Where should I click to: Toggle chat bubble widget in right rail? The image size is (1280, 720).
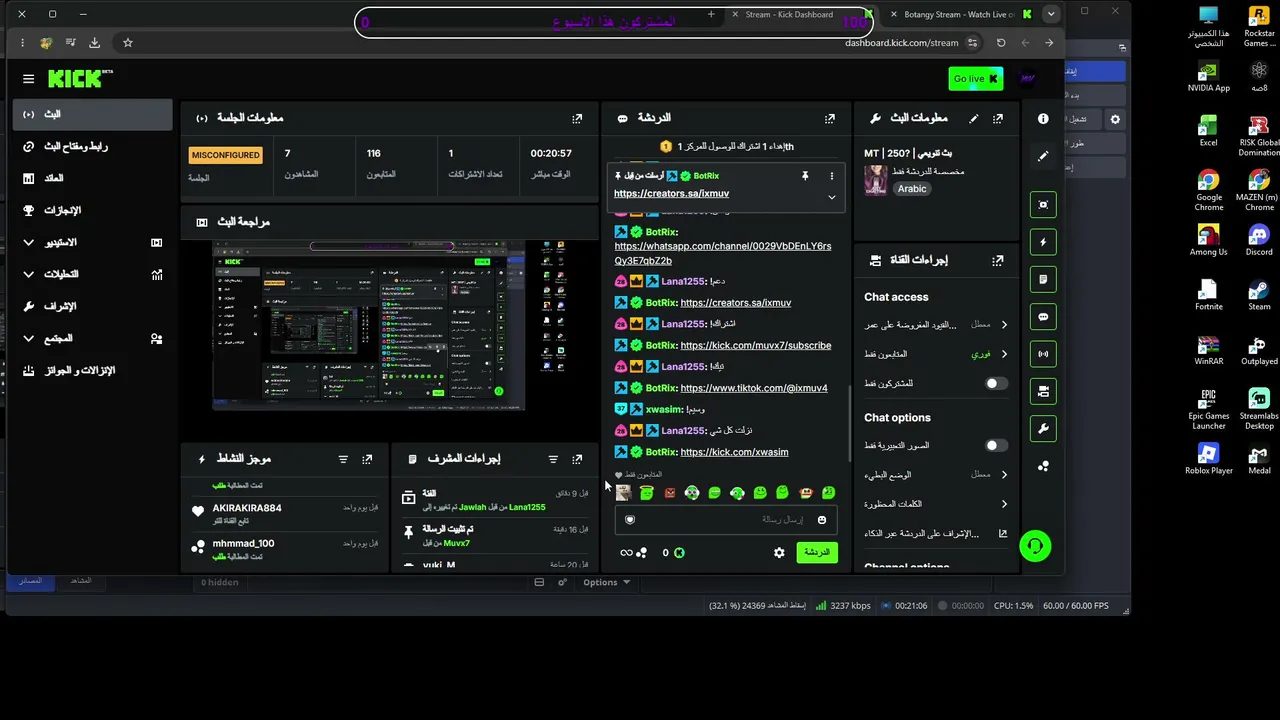pyautogui.click(x=1043, y=317)
